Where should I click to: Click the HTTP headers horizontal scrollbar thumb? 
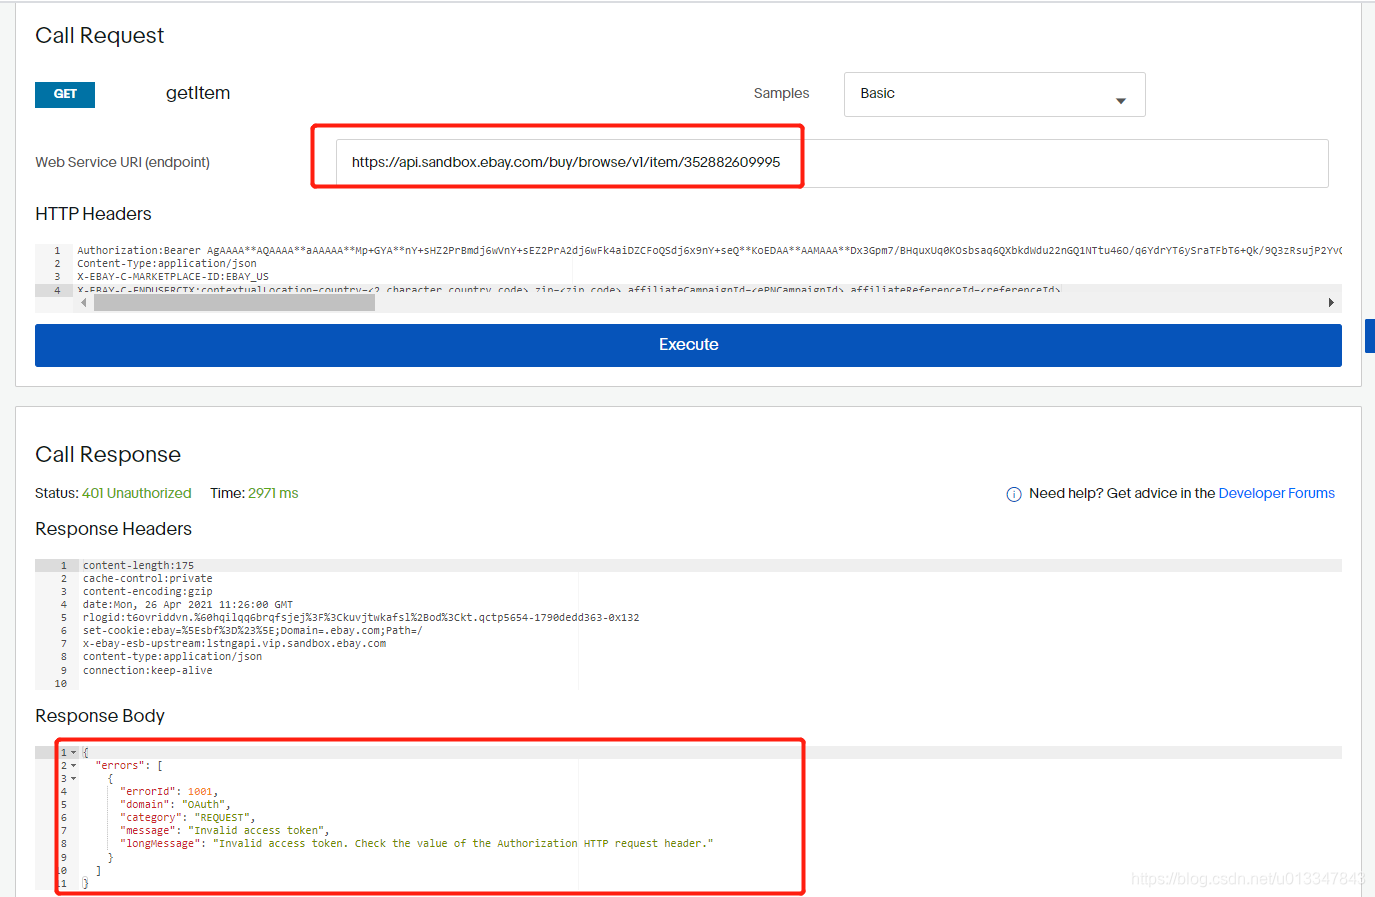[x=234, y=302]
